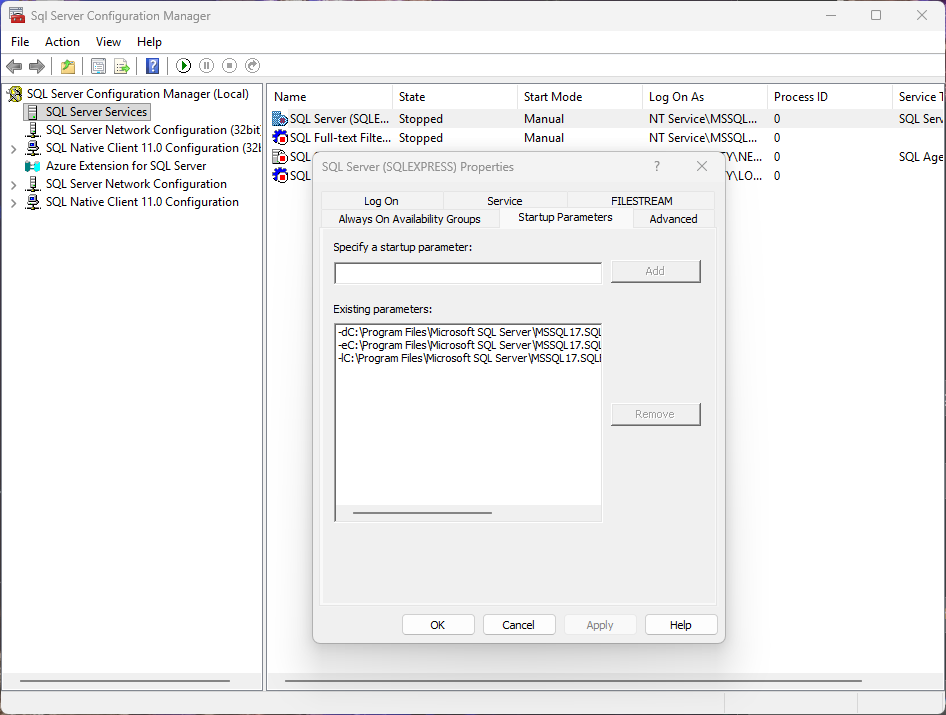Viewport: 946px width, 715px height.
Task: Click the Up one level folder icon
Action: tap(68, 66)
